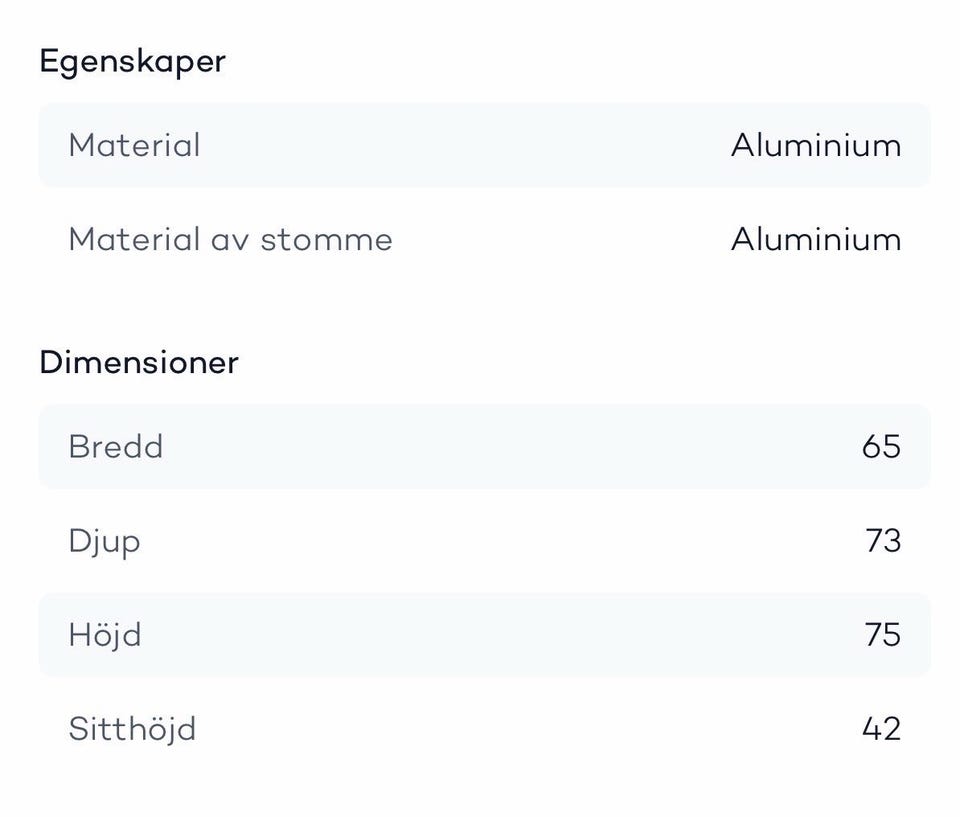
Task: Click the middle of the Djup row
Action: click(484, 541)
